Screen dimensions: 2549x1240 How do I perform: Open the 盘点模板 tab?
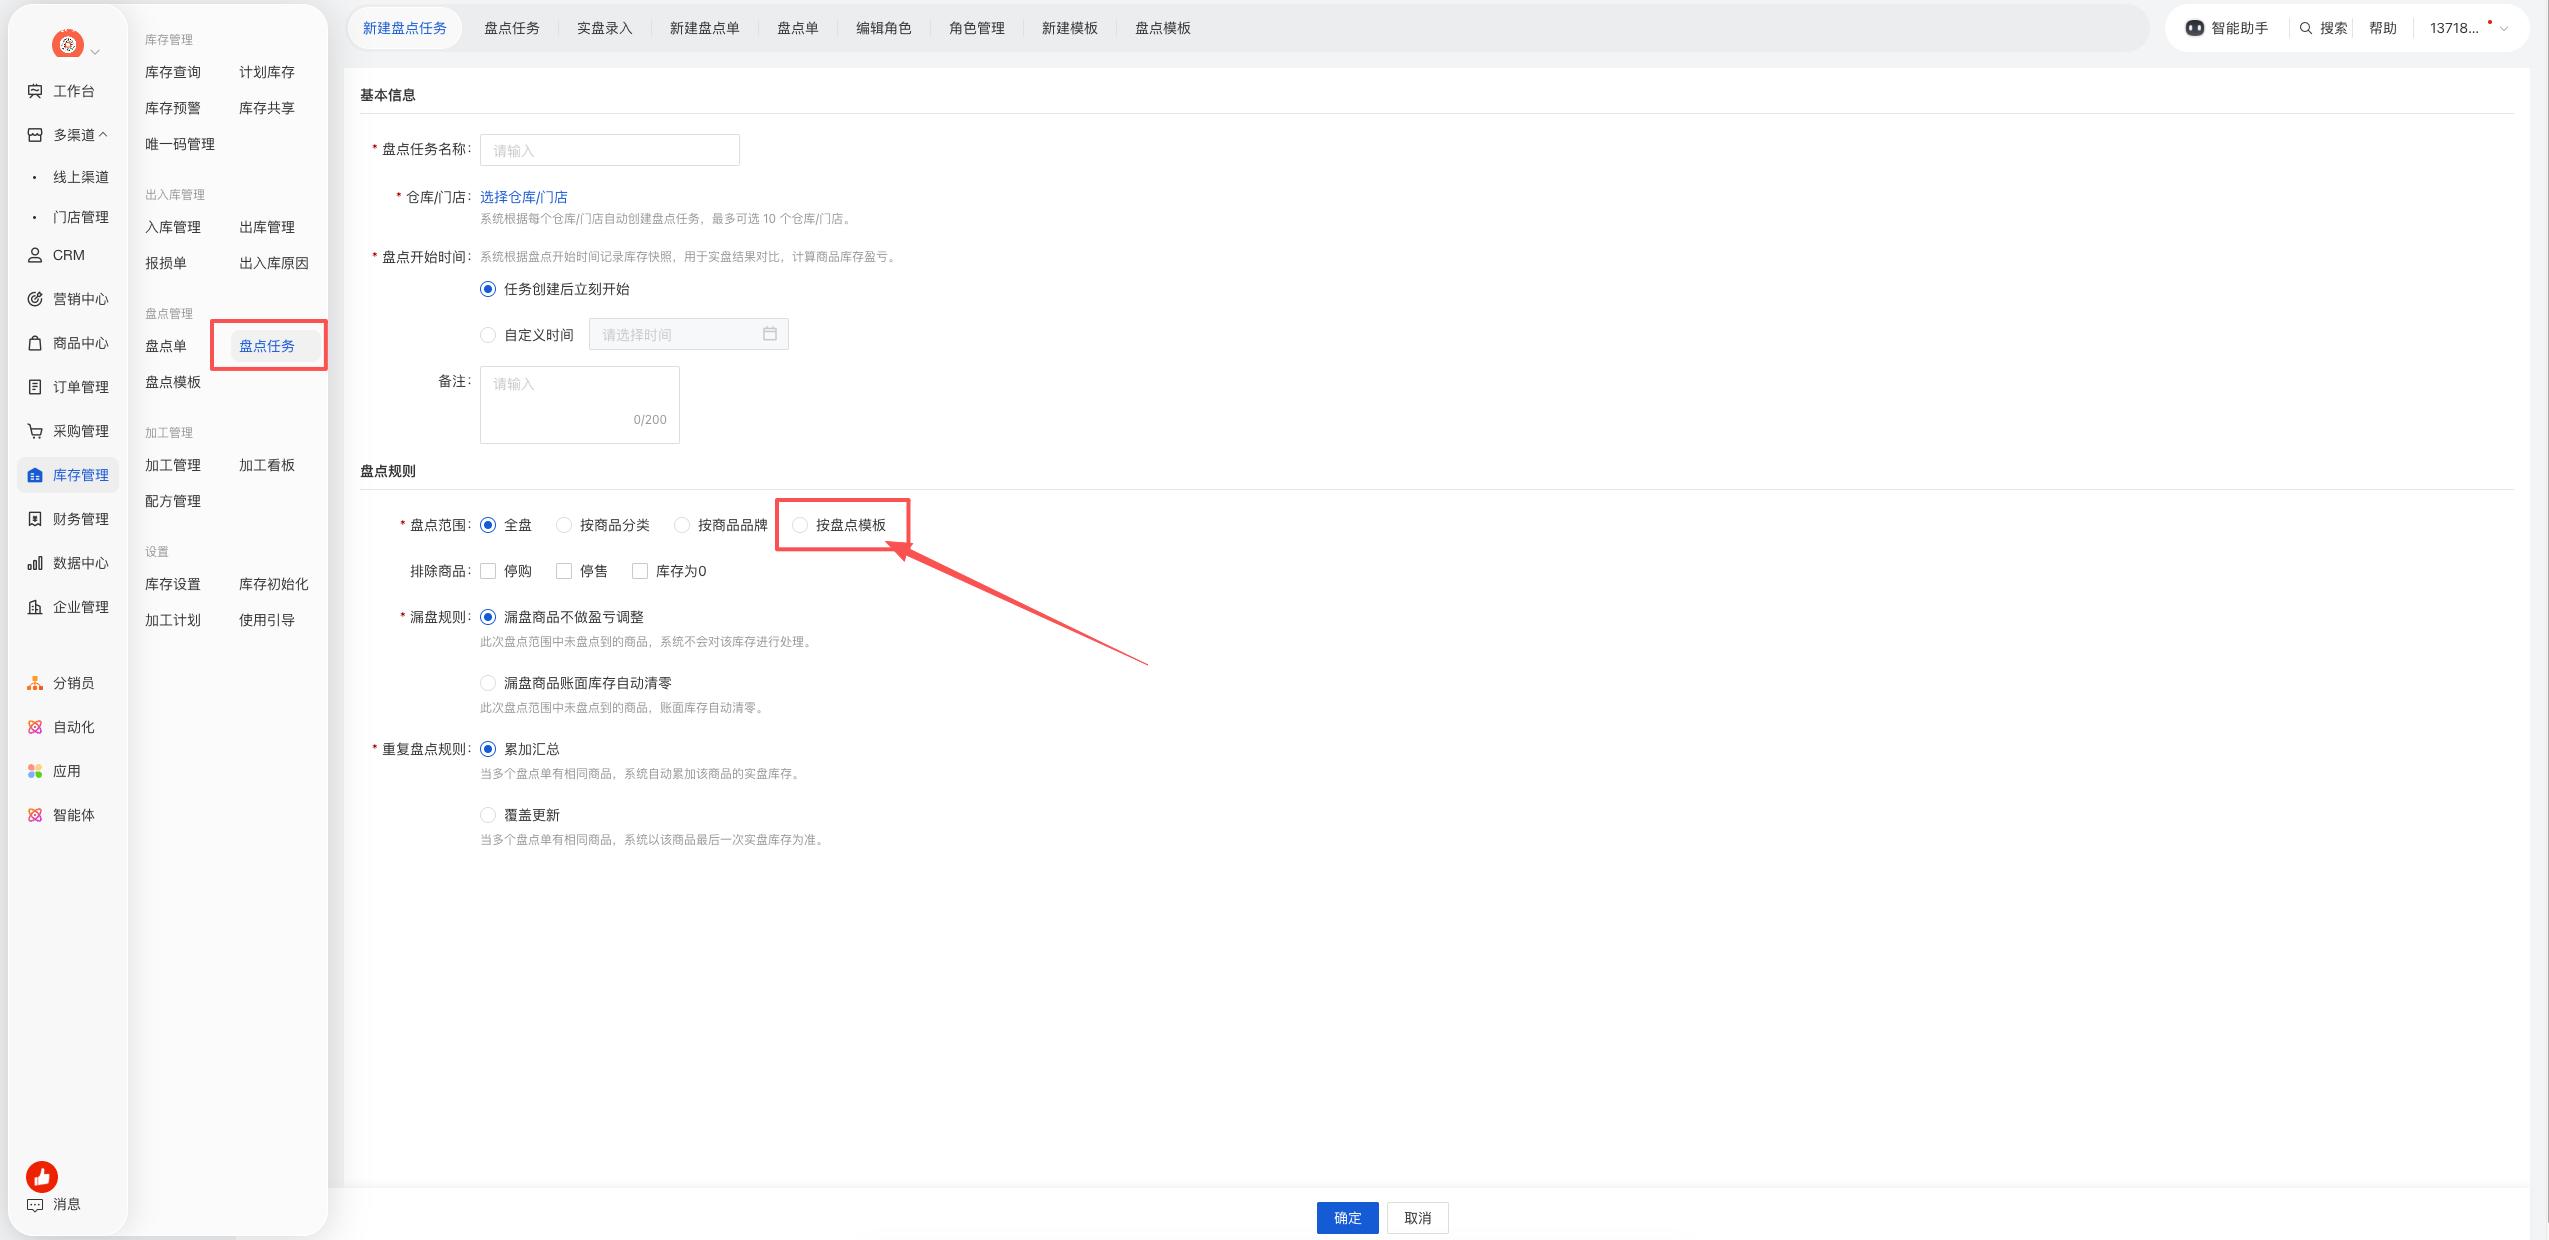pyautogui.click(x=1163, y=28)
